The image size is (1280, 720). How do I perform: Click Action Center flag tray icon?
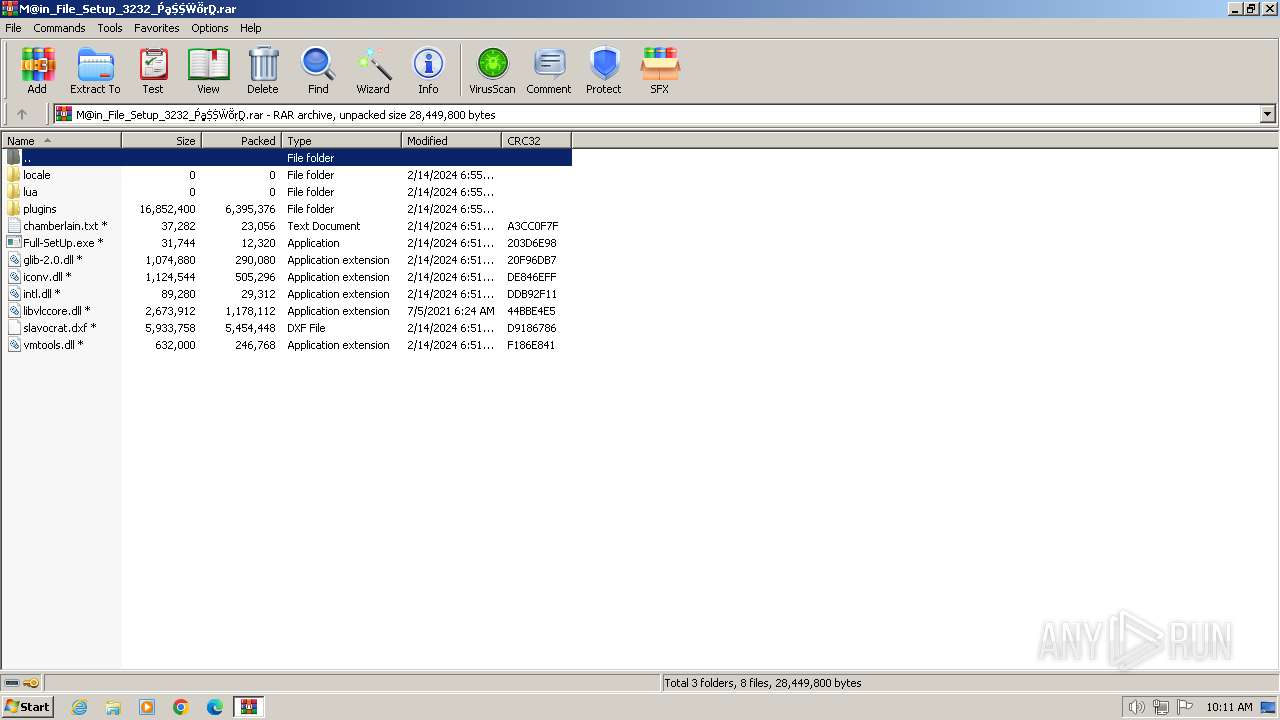tap(1185, 707)
